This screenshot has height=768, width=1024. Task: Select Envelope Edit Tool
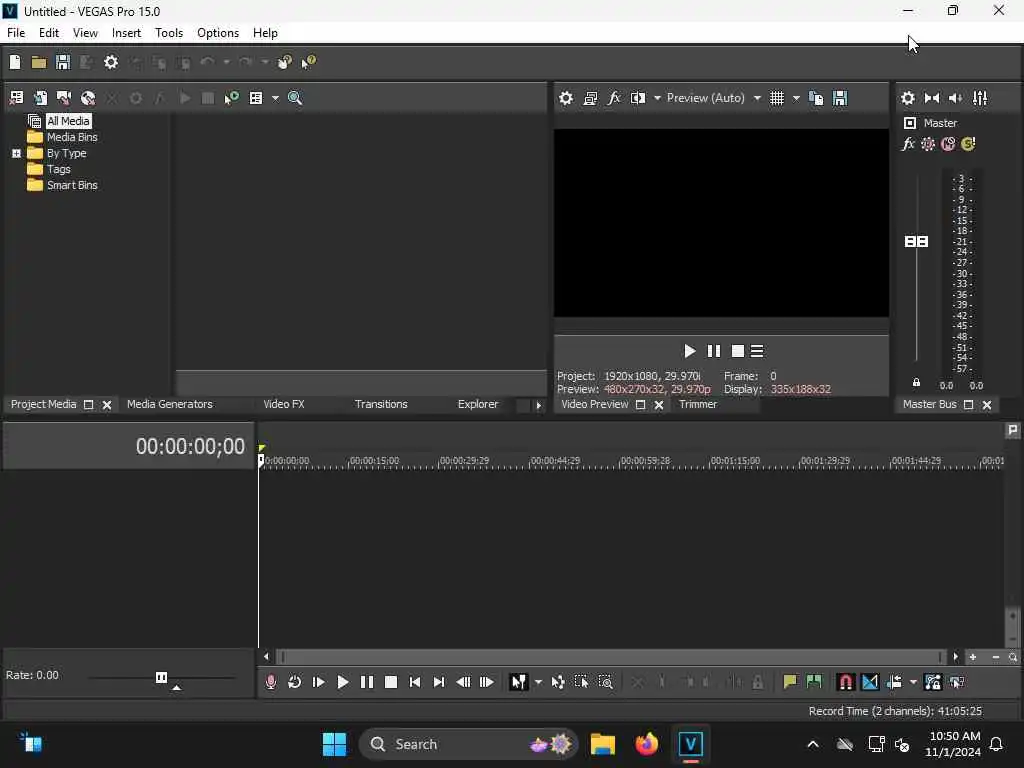[x=558, y=682]
